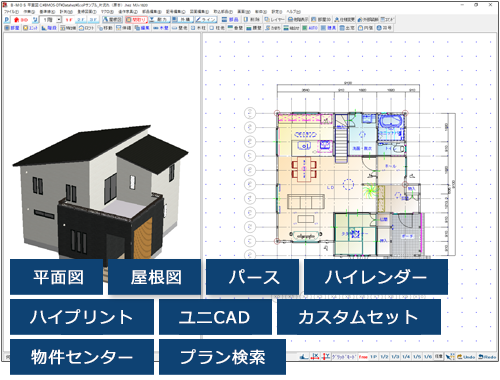Set grid snap to 1/2
Image resolution: width=500 pixels, height=380 pixels.
[x=384, y=357]
